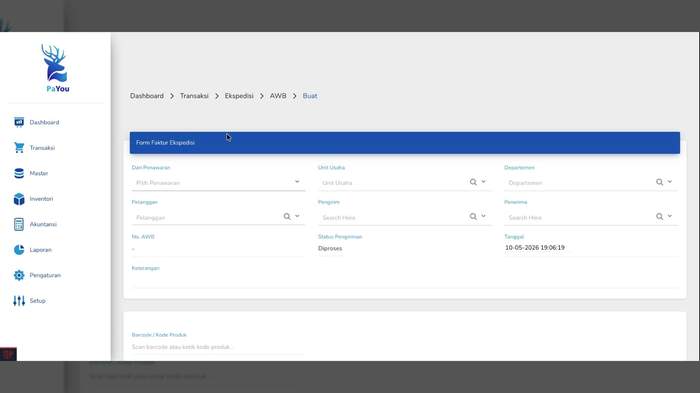
Task: Open the Dashboard sidebar icon
Action: click(19, 122)
